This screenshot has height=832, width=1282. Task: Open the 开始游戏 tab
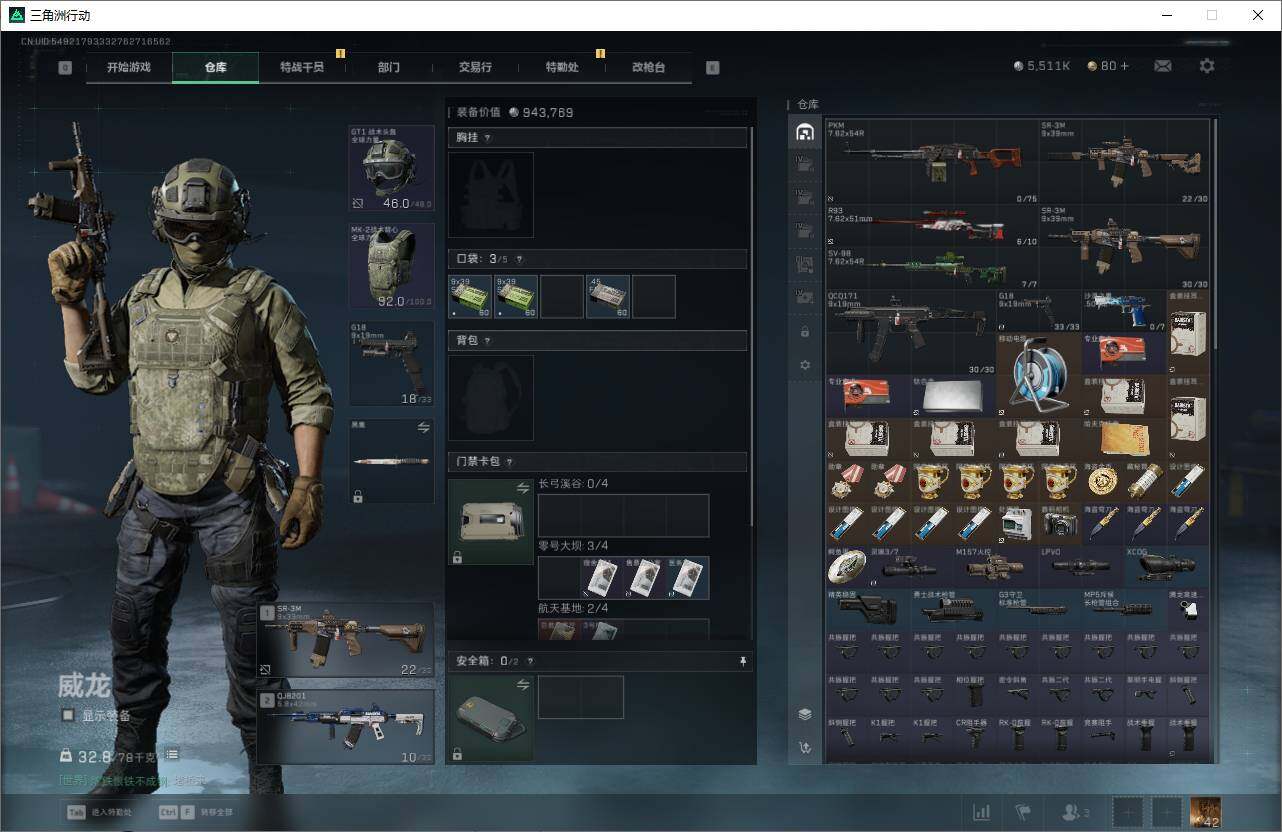coord(129,67)
